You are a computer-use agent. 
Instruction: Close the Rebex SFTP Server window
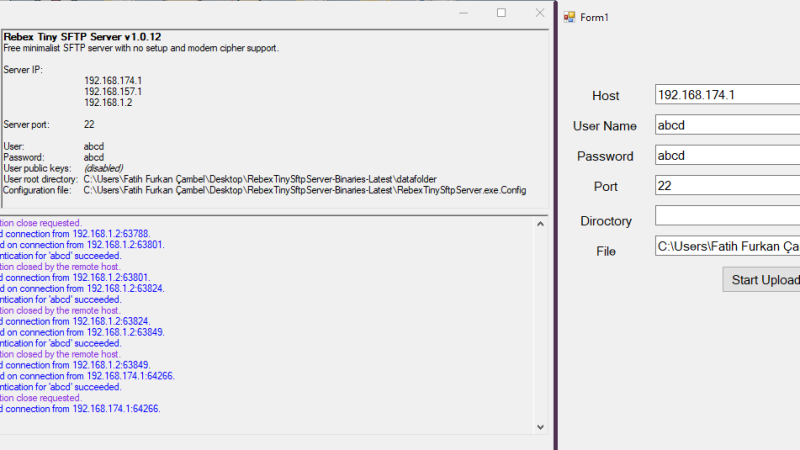(x=540, y=13)
